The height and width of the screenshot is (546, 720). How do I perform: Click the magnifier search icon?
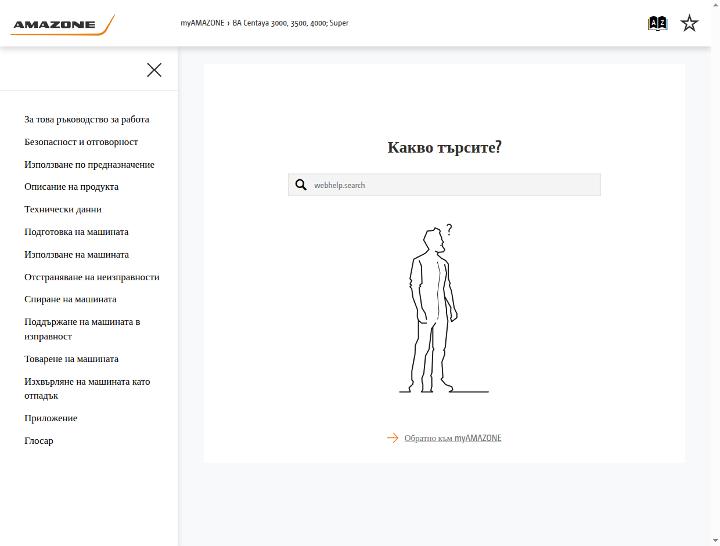(301, 185)
